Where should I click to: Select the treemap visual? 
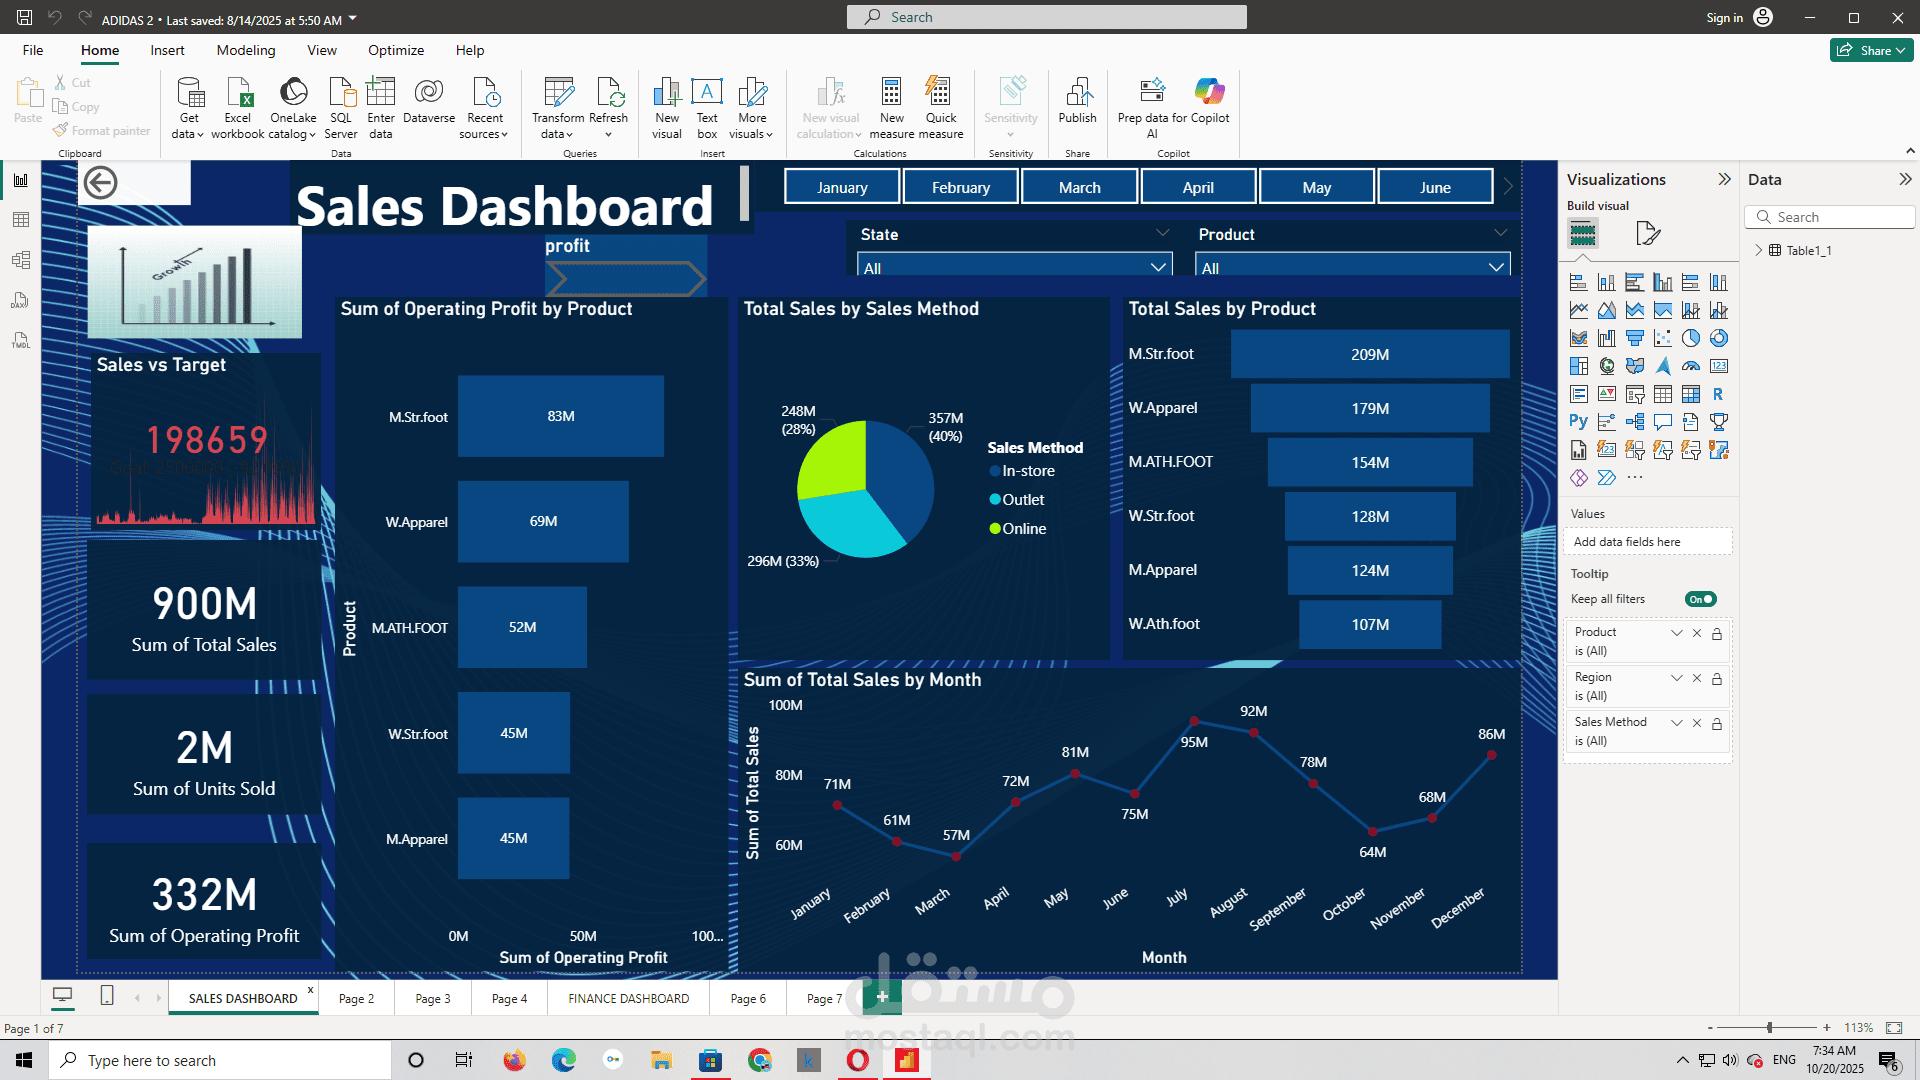[x=1579, y=367]
